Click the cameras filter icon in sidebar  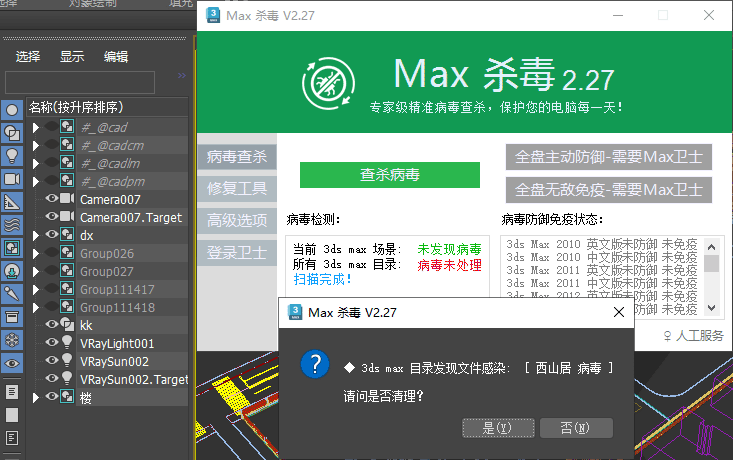[12, 179]
